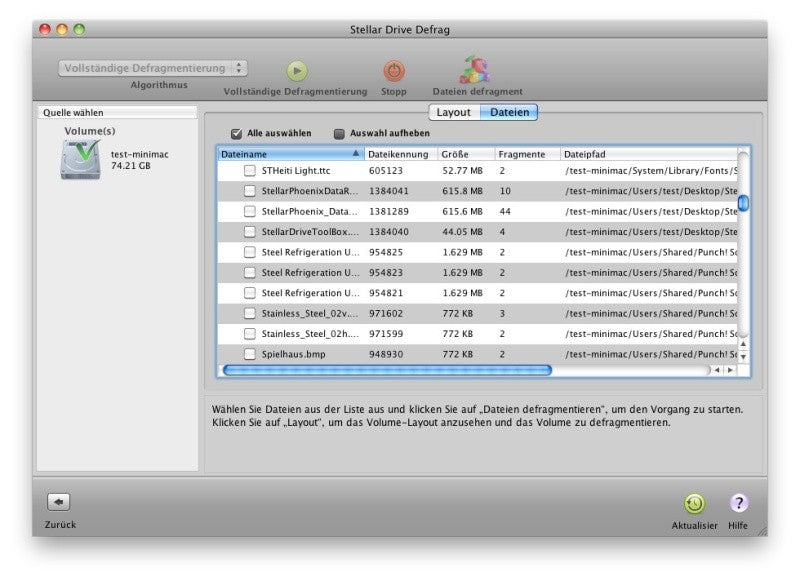
Task: Sort by the Dateikennung column header
Action: tap(401, 154)
